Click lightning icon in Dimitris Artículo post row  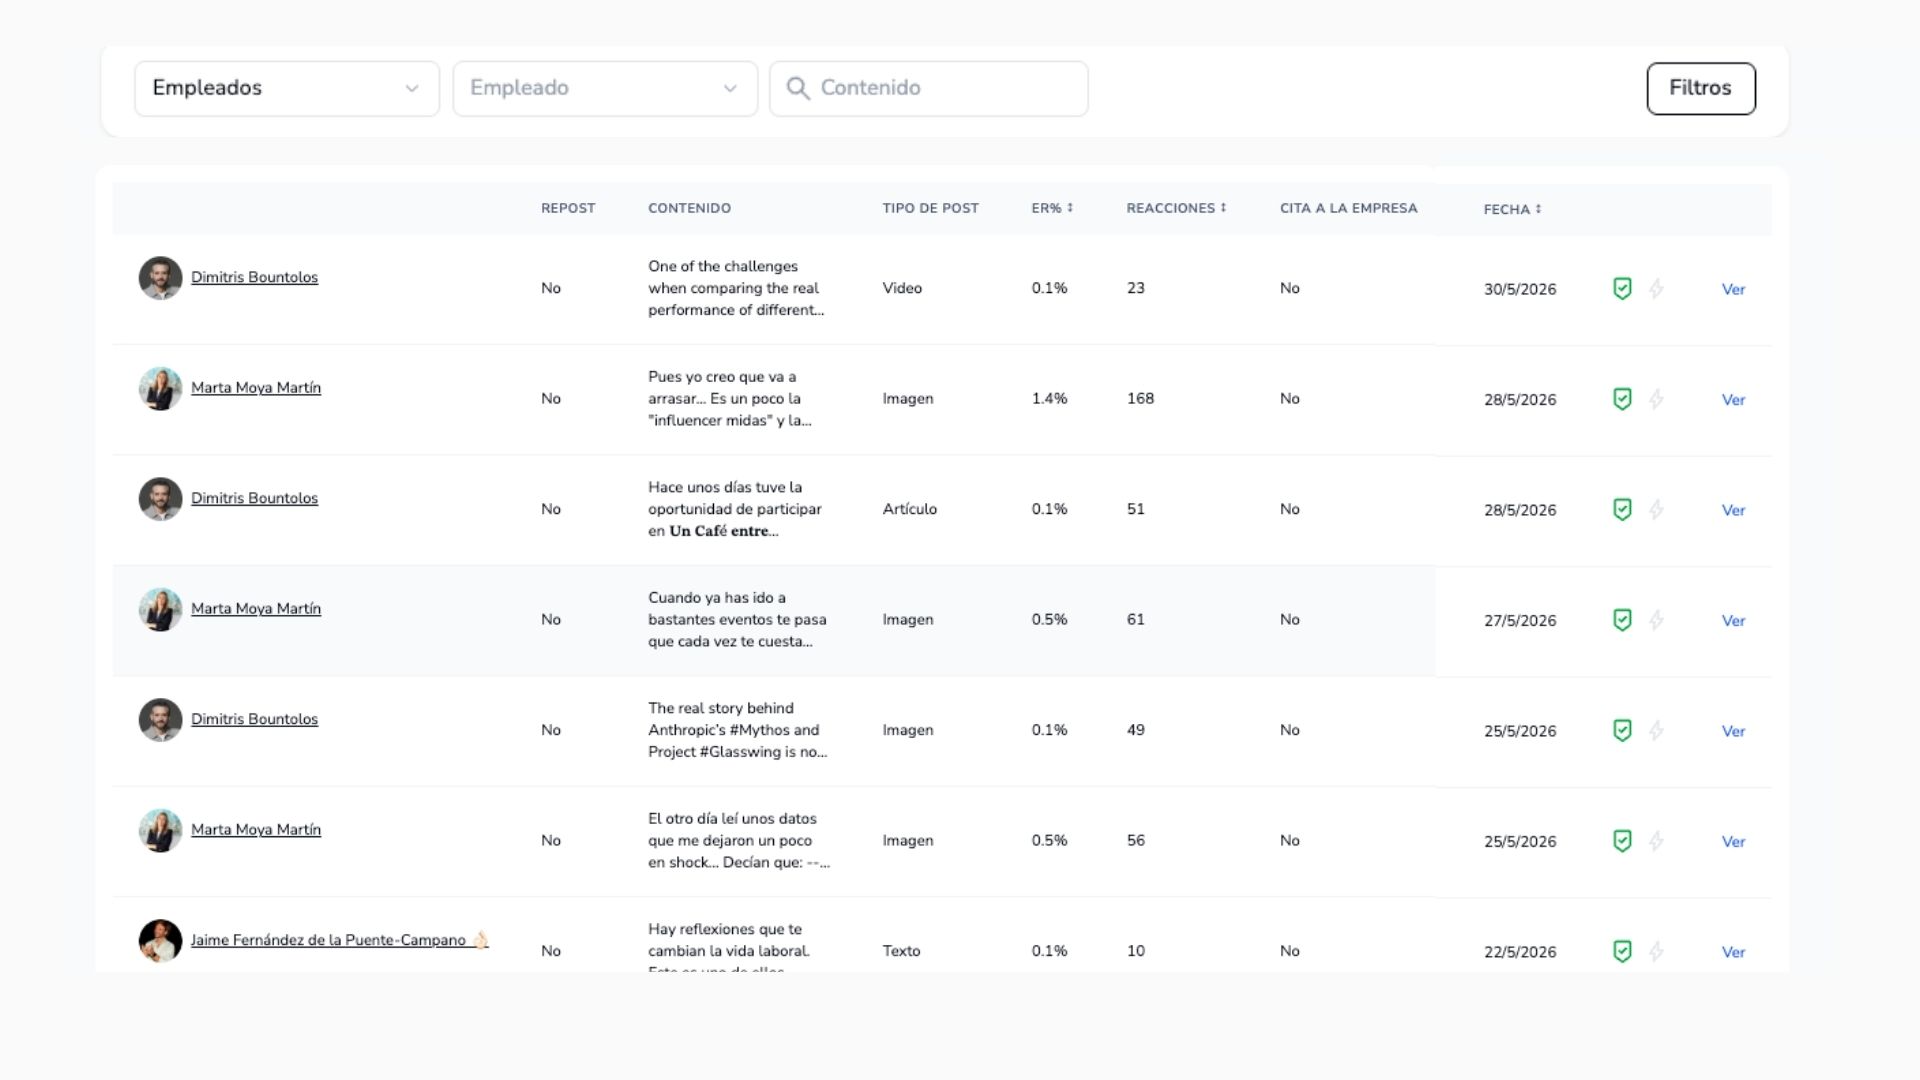pyautogui.click(x=1656, y=509)
